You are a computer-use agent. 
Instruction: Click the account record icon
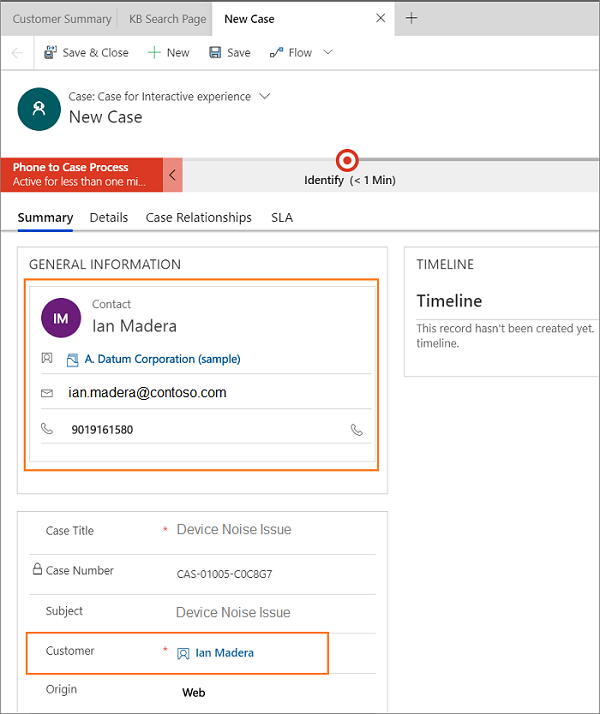(x=72, y=360)
